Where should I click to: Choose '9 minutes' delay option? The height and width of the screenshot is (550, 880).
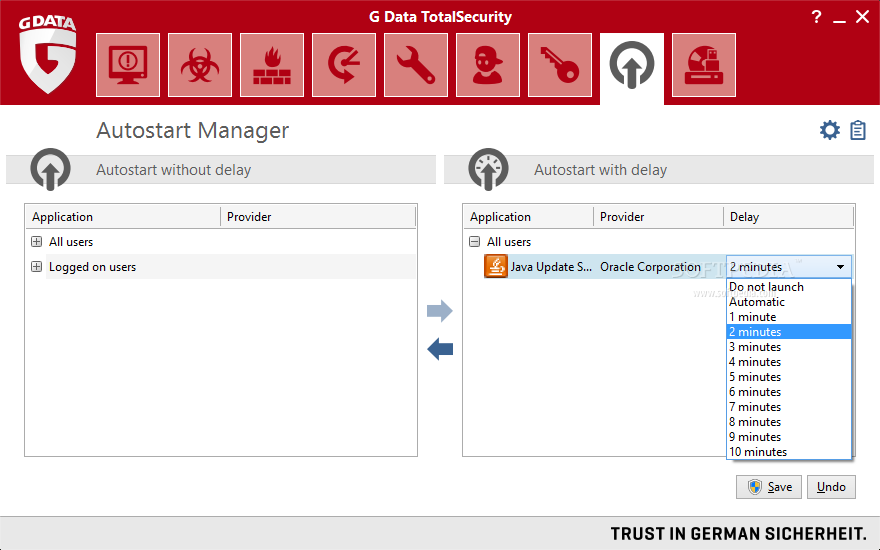(x=789, y=437)
